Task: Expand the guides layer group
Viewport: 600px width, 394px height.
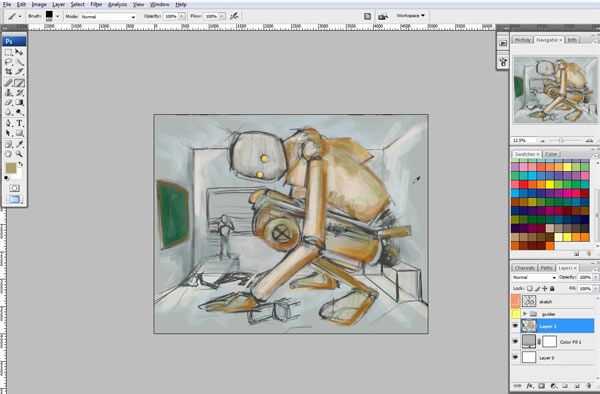Action: pos(525,314)
